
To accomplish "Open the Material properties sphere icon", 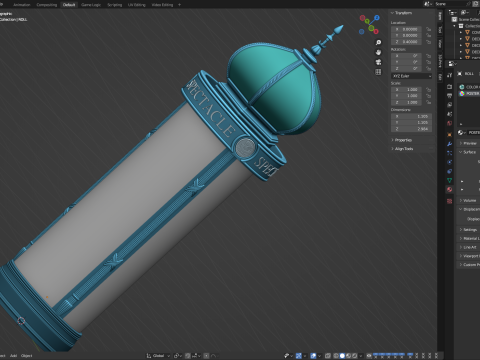I will pos(449,190).
